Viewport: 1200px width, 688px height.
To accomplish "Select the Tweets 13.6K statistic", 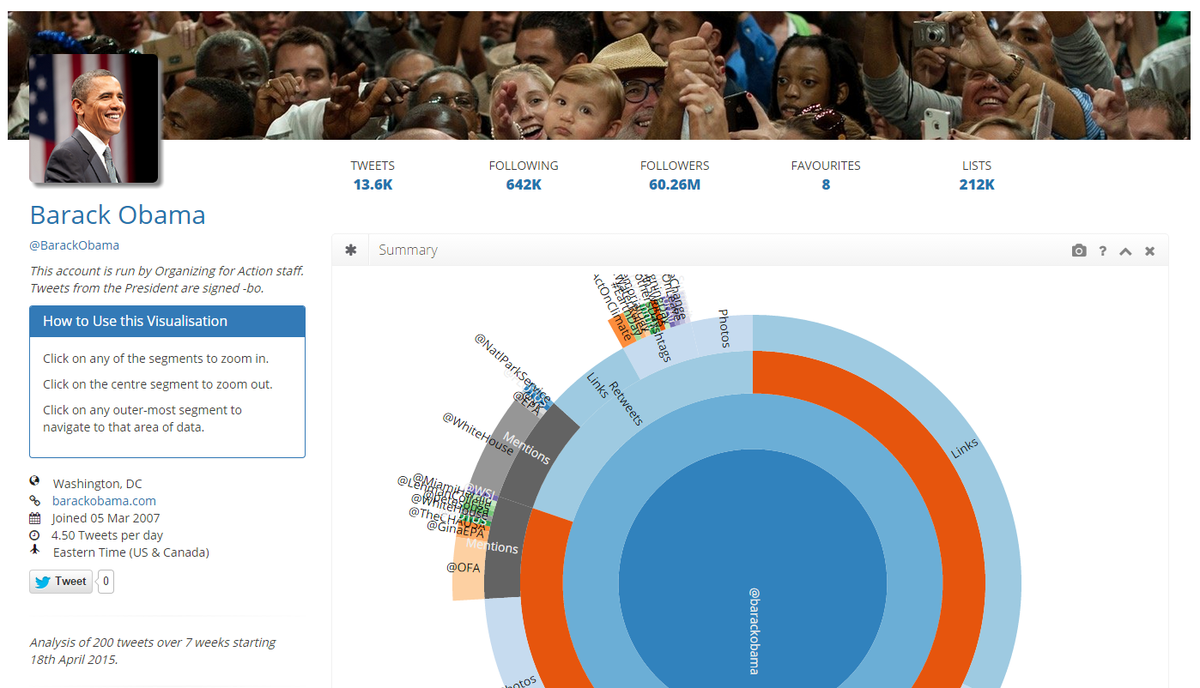I will 372,175.
